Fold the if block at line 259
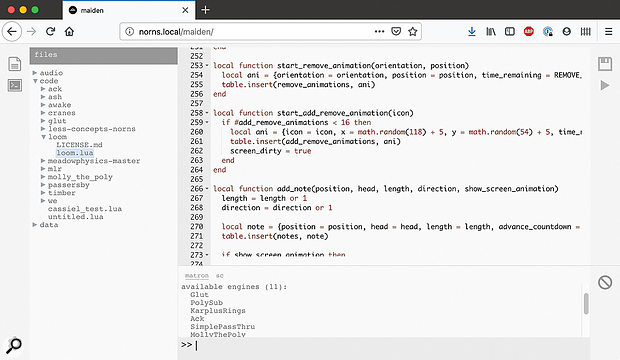The width and height of the screenshot is (620, 360). 207,122
